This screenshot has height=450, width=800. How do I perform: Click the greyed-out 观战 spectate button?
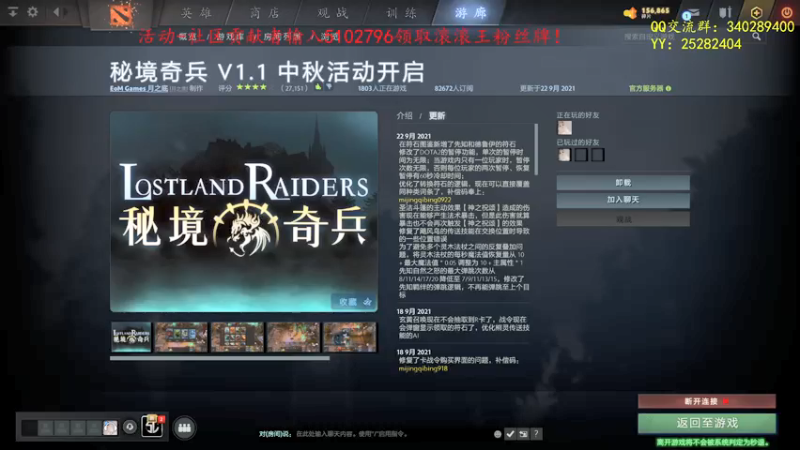tap(623, 219)
